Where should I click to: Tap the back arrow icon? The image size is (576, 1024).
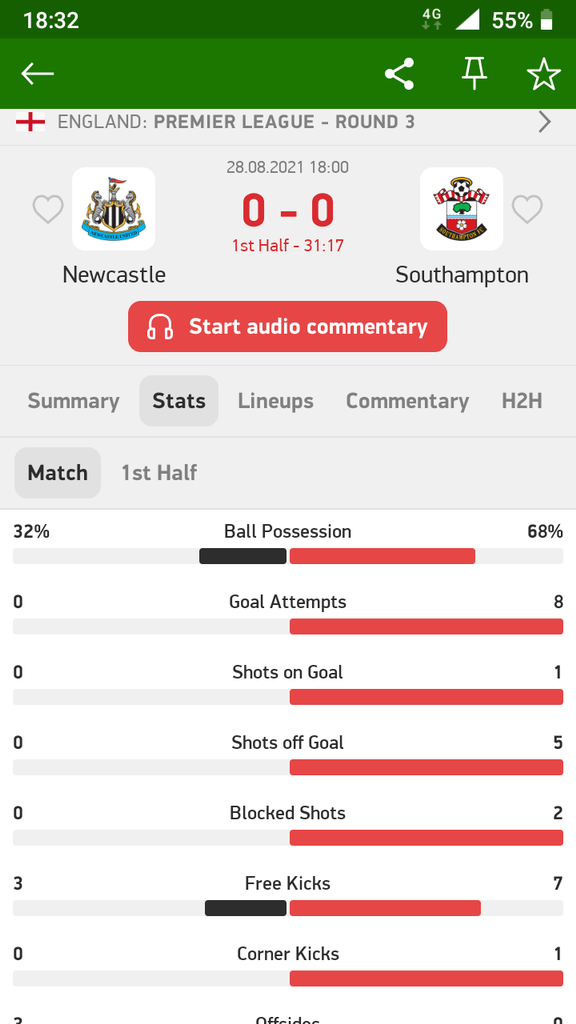coord(37,74)
